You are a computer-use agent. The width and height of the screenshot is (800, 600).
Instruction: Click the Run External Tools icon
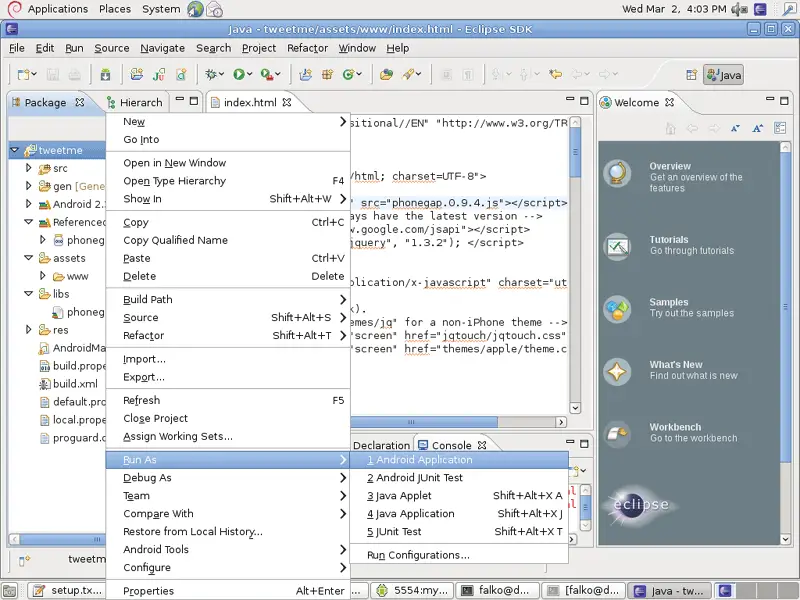pos(267,74)
